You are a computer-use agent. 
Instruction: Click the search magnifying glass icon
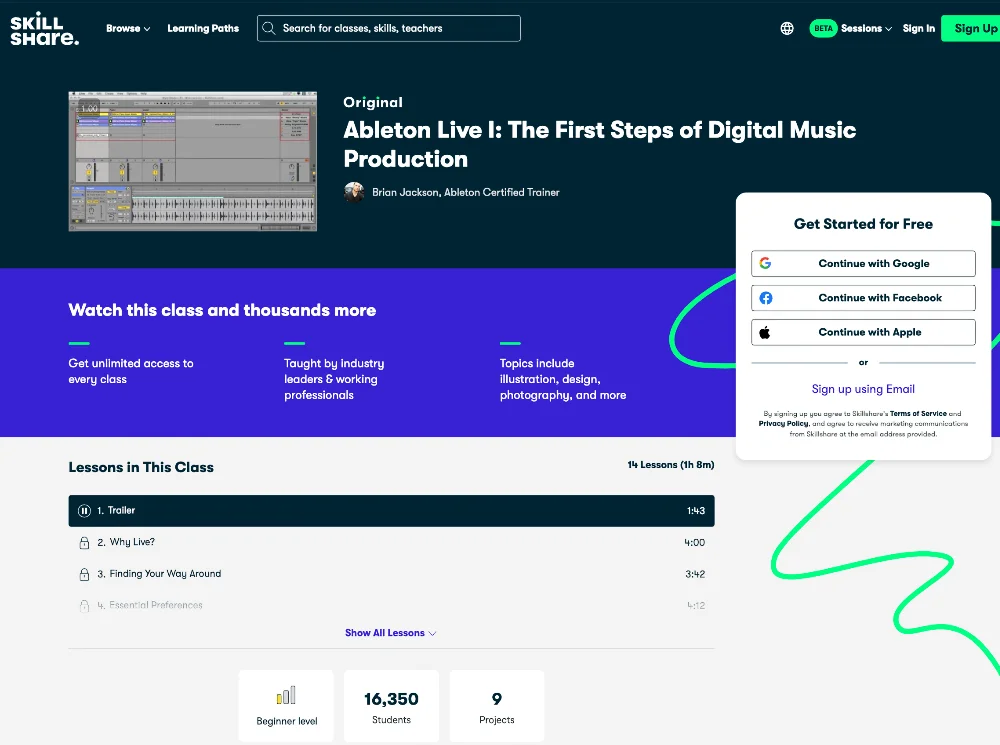click(x=269, y=28)
